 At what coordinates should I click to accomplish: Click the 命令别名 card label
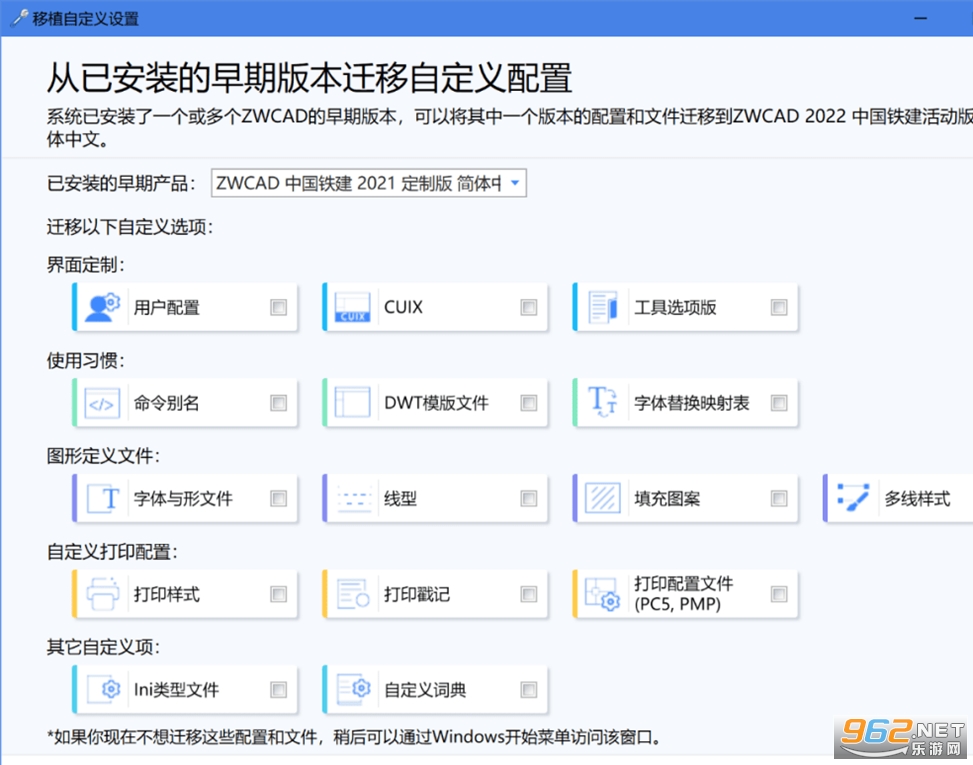tap(167, 403)
